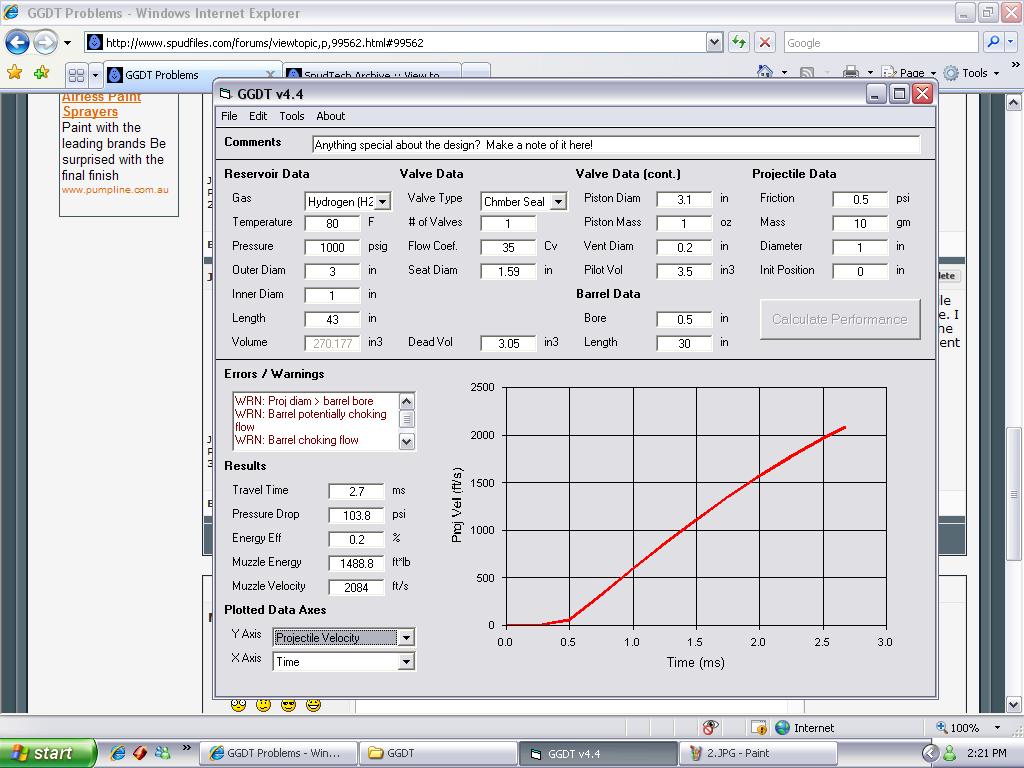Viewport: 1024px width, 768px height.
Task: Switch to the SpudTech Archive tab
Action: click(372, 75)
